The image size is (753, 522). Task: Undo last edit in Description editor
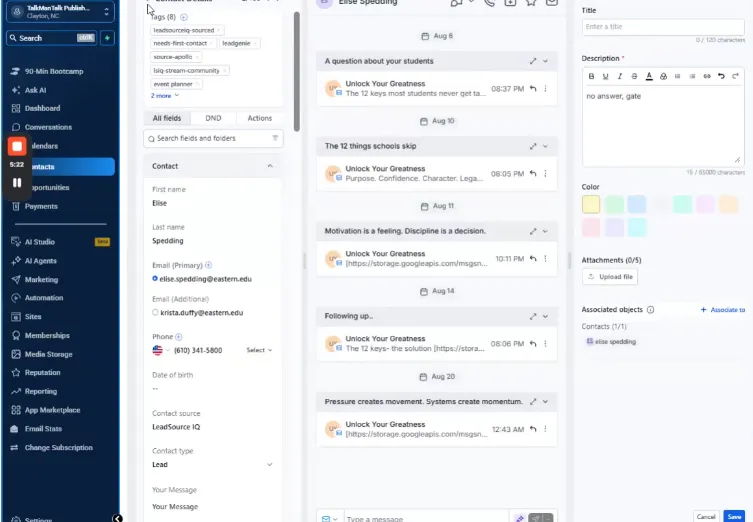tap(721, 76)
